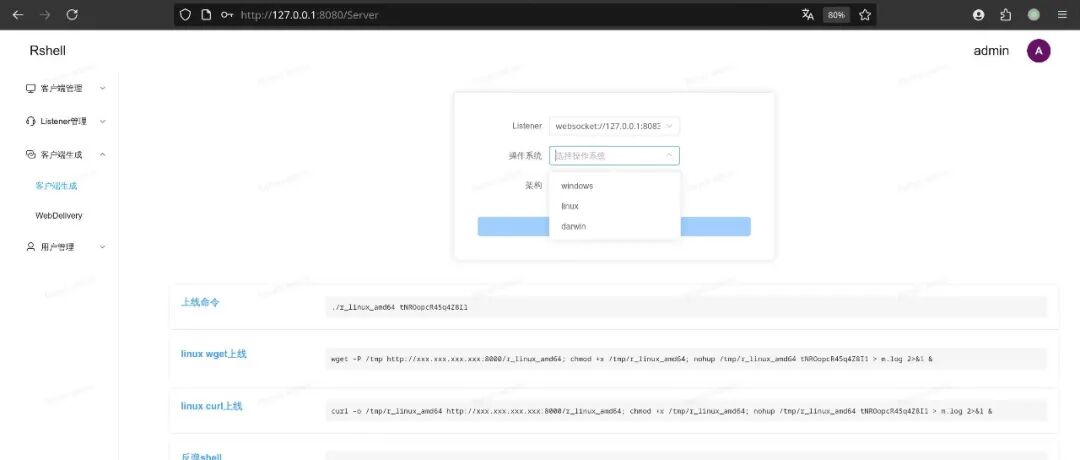
Task: Click the blue generate button
Action: pyautogui.click(x=614, y=227)
